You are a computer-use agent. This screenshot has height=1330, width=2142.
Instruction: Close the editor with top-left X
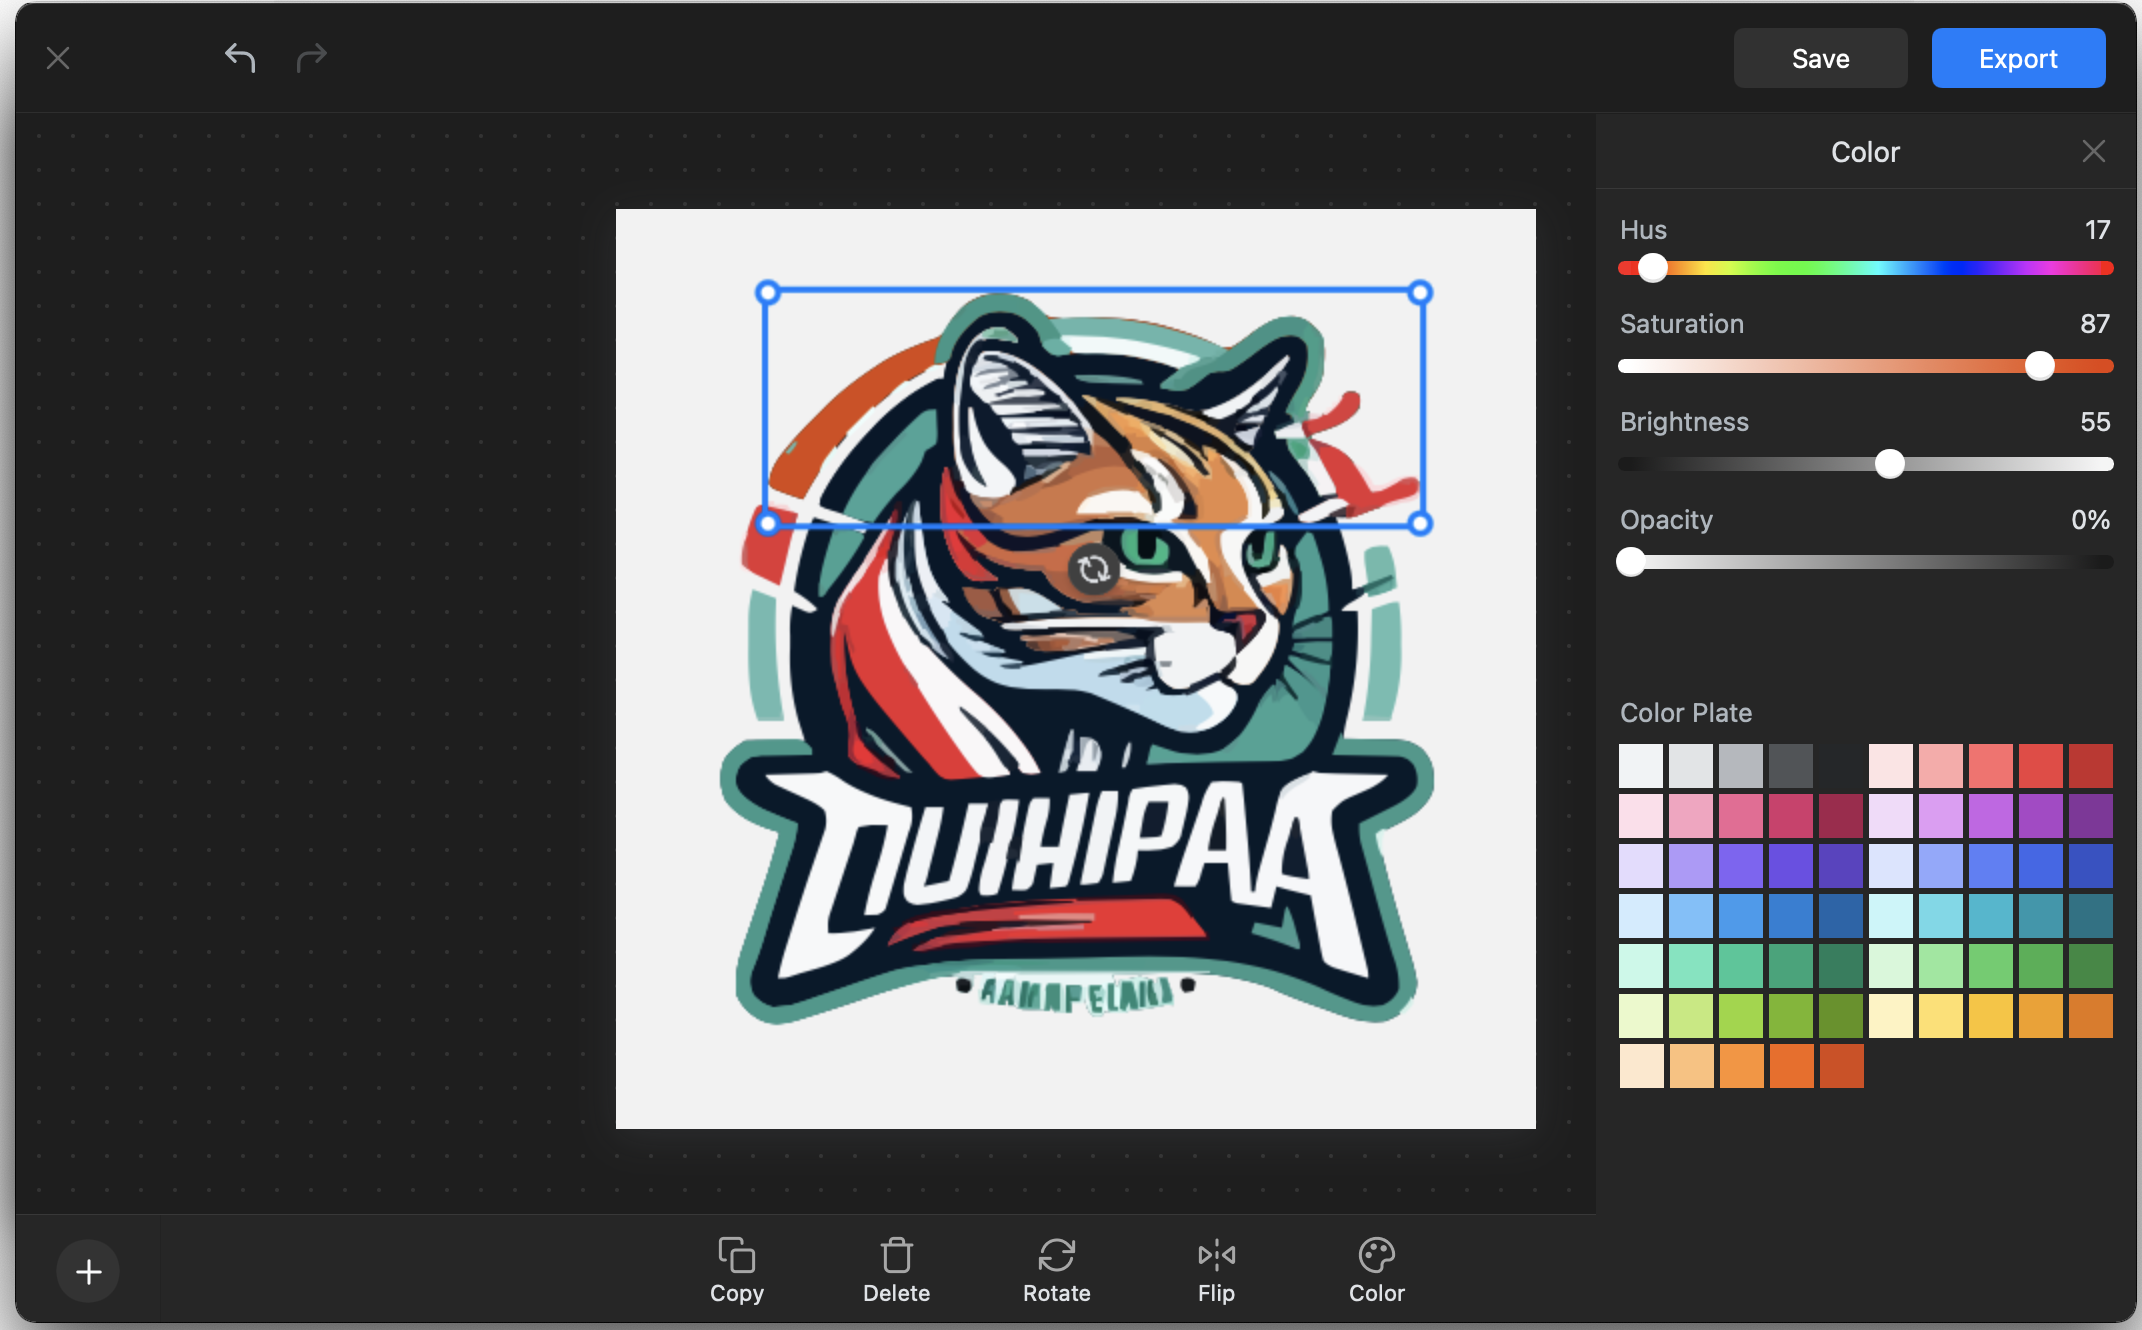58,58
